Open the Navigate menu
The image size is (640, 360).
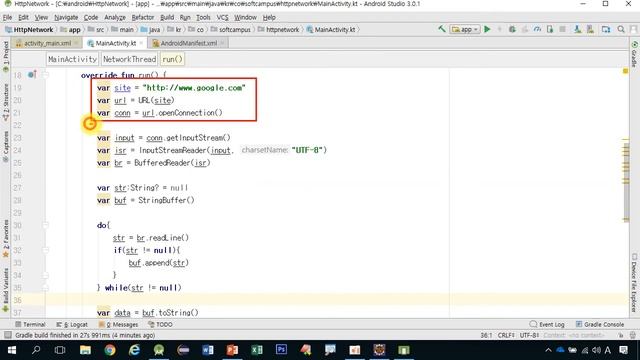(x=66, y=18)
